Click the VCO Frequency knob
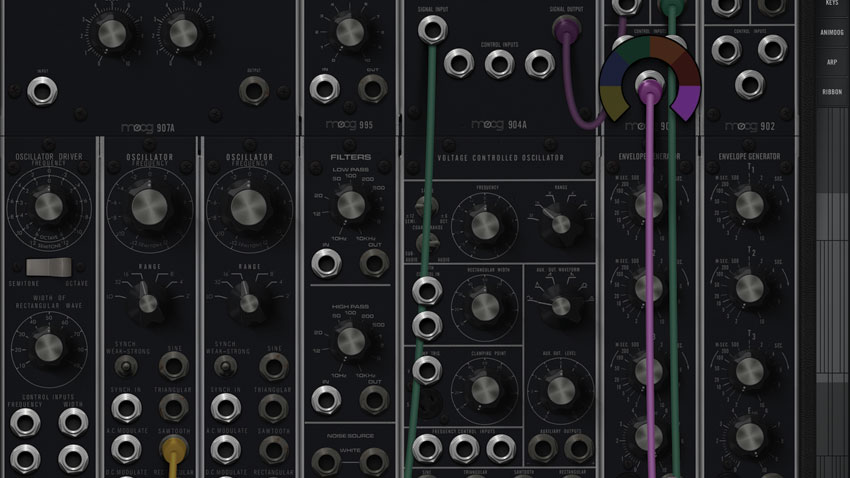The height and width of the screenshot is (478, 850). 485,225
